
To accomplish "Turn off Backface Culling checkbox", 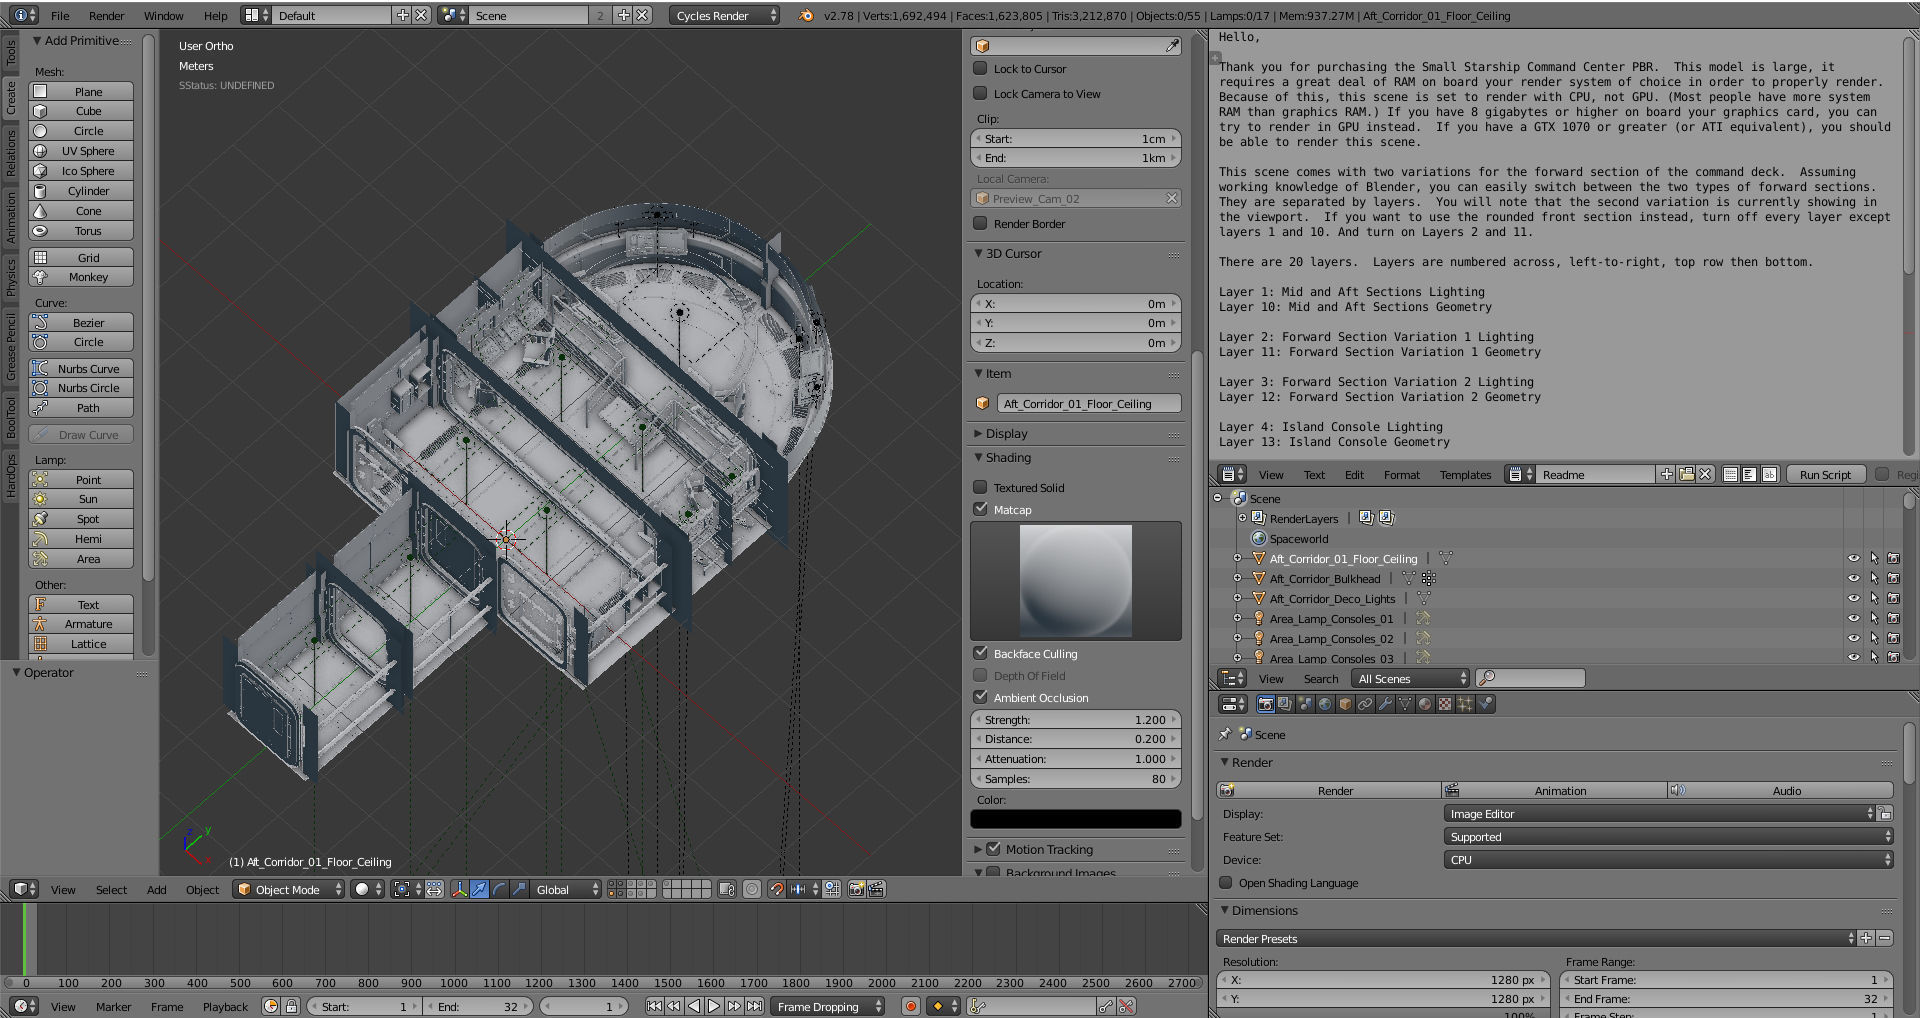I will click(981, 653).
